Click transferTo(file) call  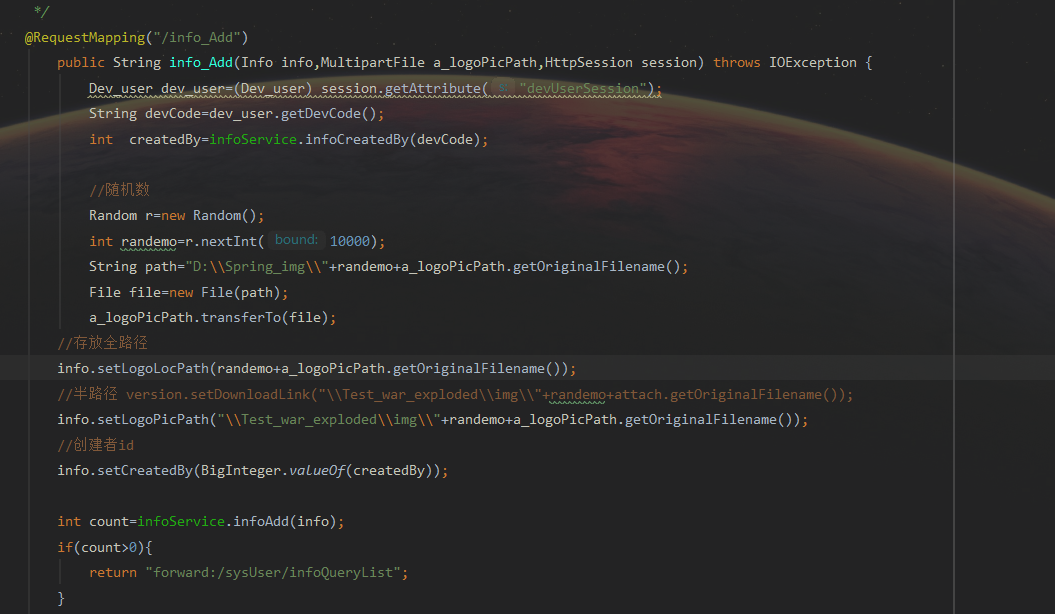coord(264,317)
